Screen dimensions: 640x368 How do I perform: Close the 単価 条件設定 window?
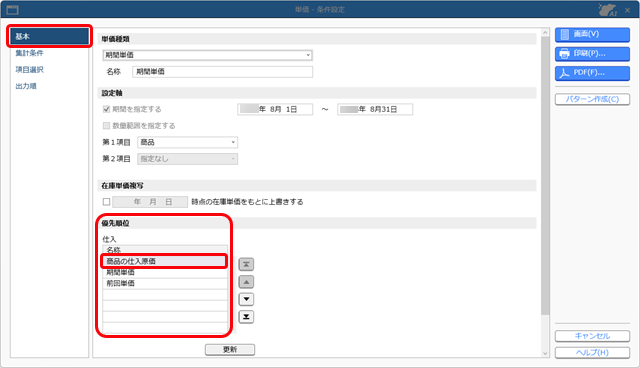point(628,10)
